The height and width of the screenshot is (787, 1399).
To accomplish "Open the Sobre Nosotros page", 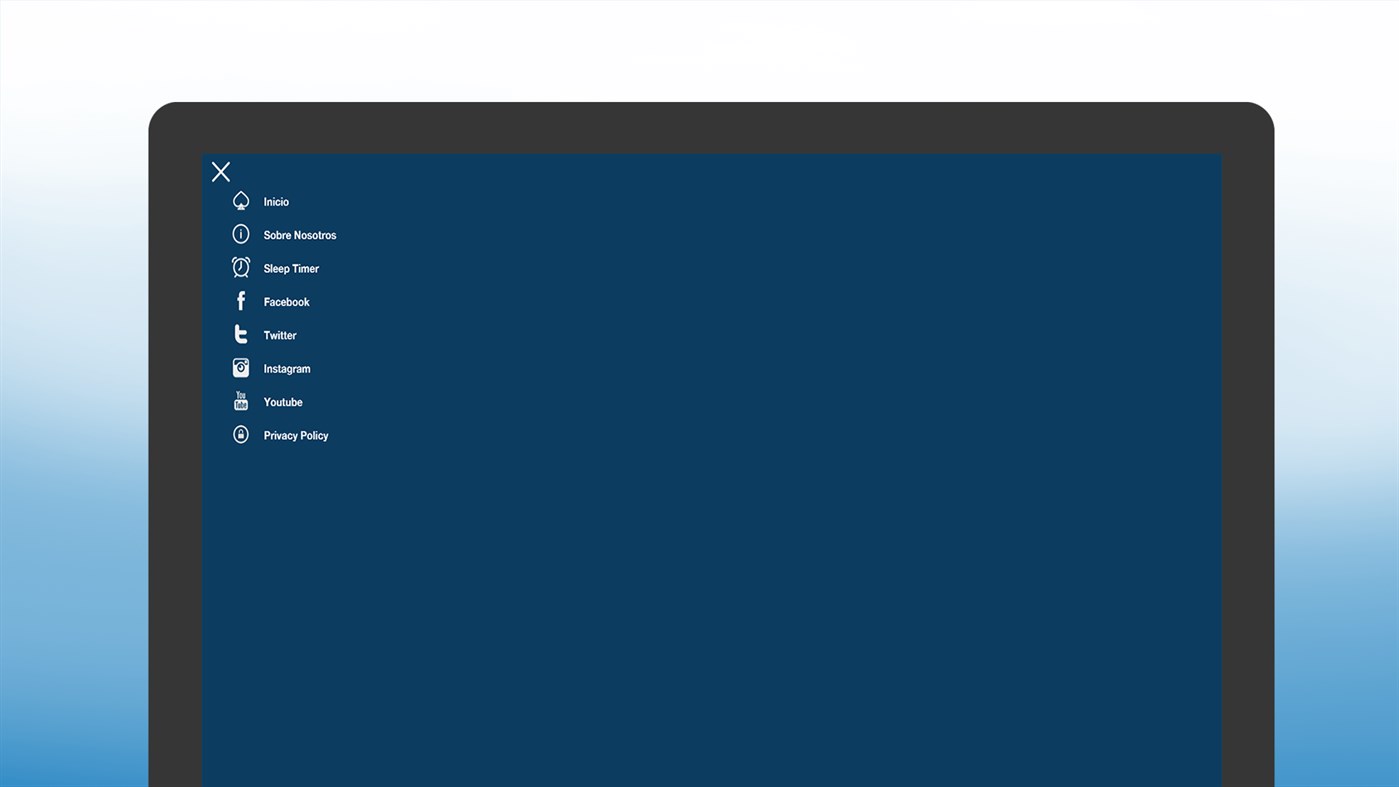I will 300,235.
